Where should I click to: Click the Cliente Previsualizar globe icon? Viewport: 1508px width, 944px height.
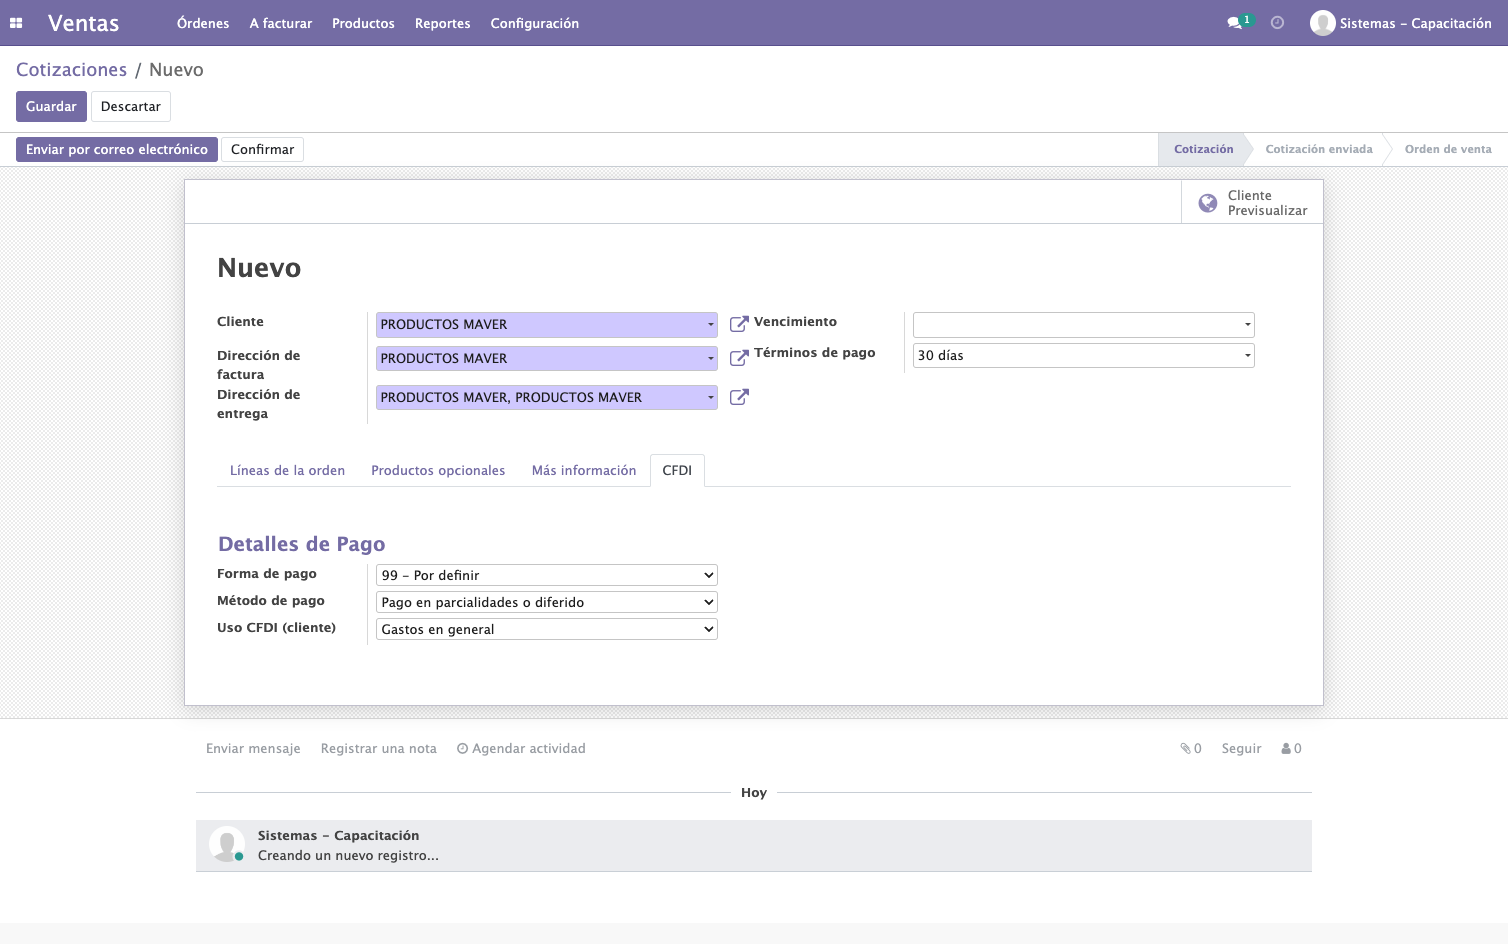(x=1208, y=203)
